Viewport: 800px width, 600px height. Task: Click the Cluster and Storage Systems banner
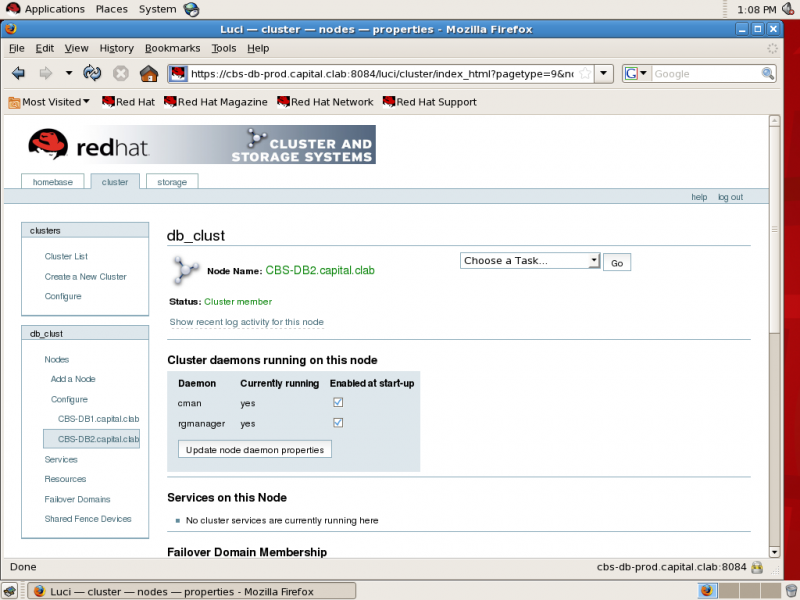(x=302, y=145)
